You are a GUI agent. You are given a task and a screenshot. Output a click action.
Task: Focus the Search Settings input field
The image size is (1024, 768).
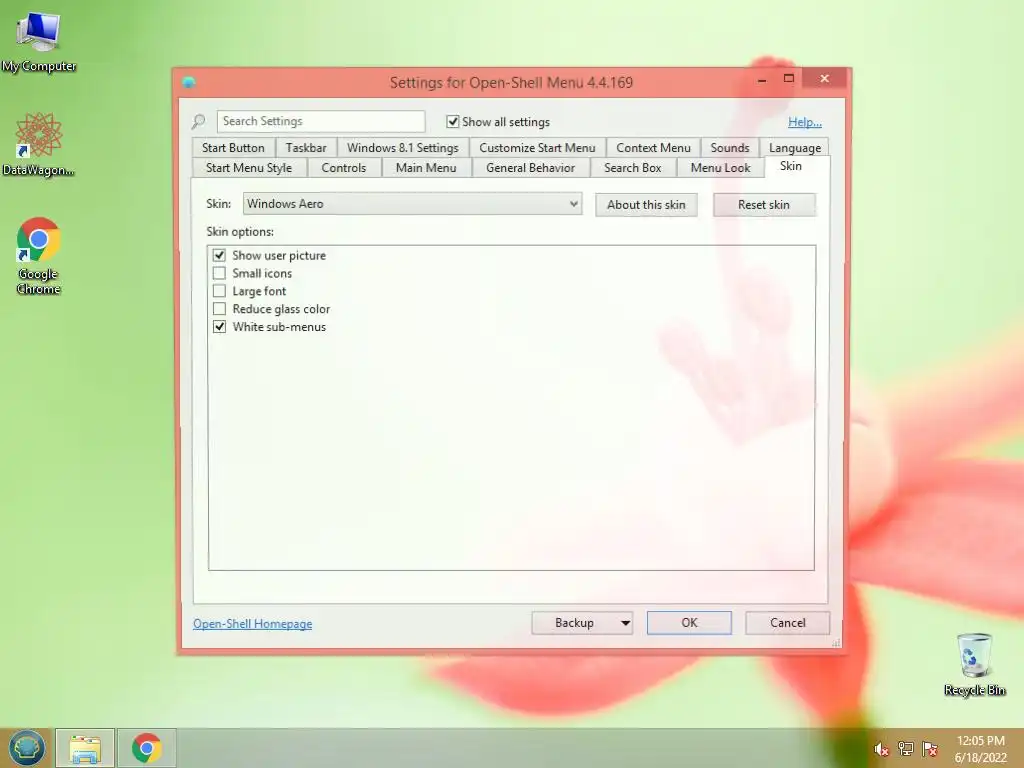click(x=321, y=121)
